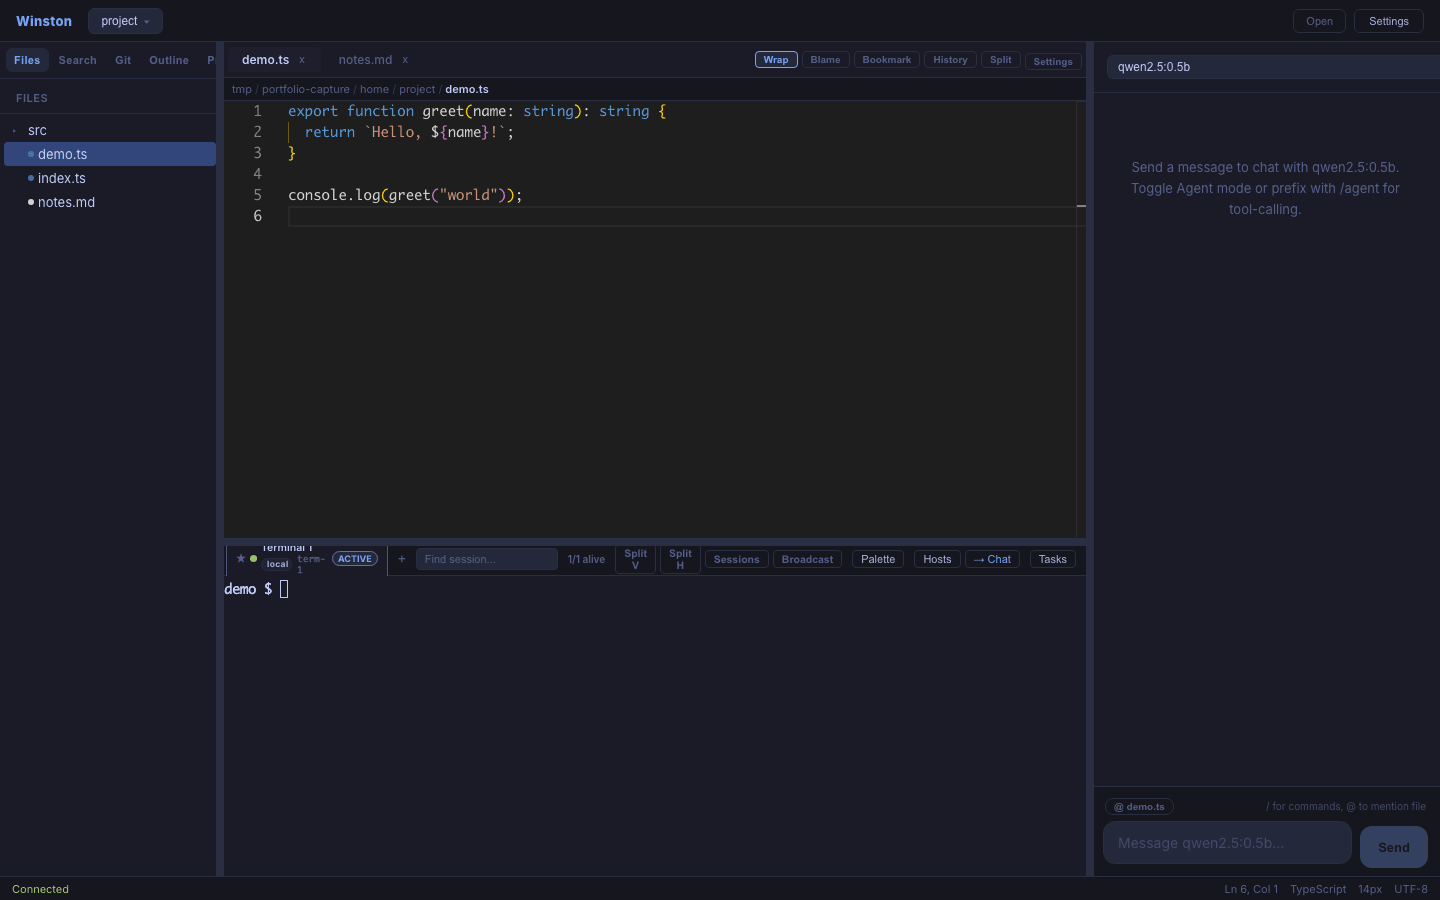The width and height of the screenshot is (1440, 900).
Task: Click the @ demo.ts mention chip
Action: [x=1139, y=807]
